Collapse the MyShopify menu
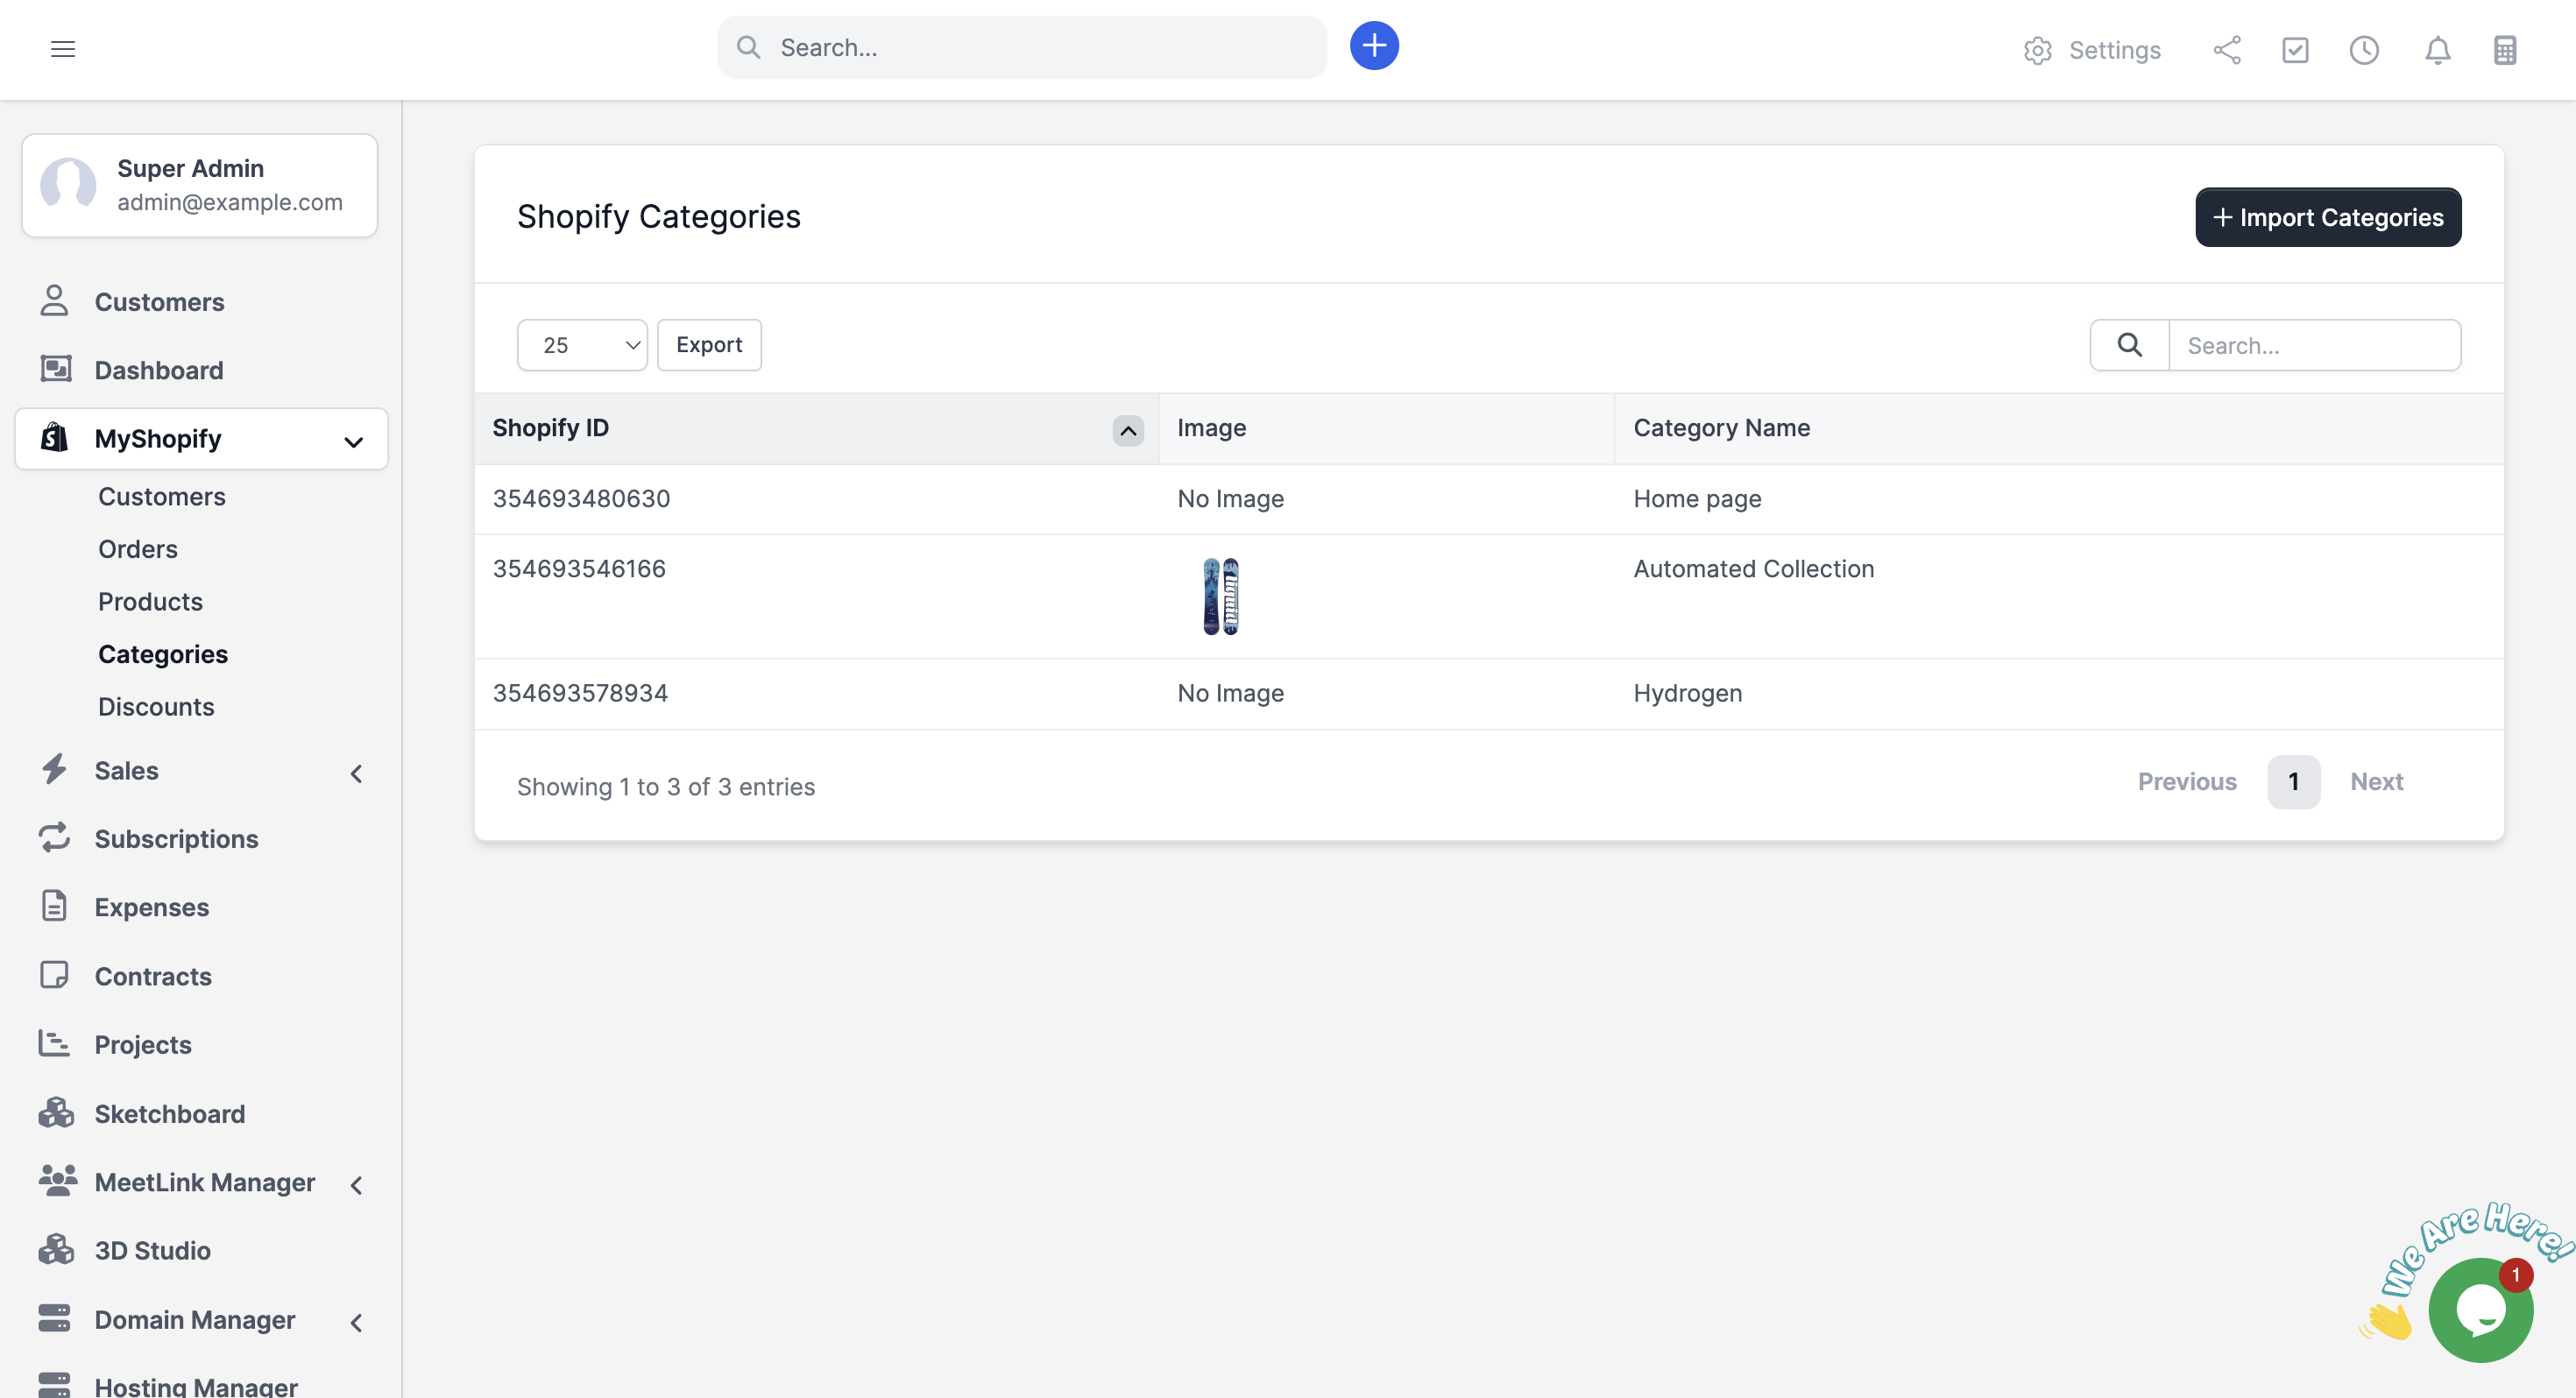This screenshot has height=1398, width=2576. [x=352, y=440]
